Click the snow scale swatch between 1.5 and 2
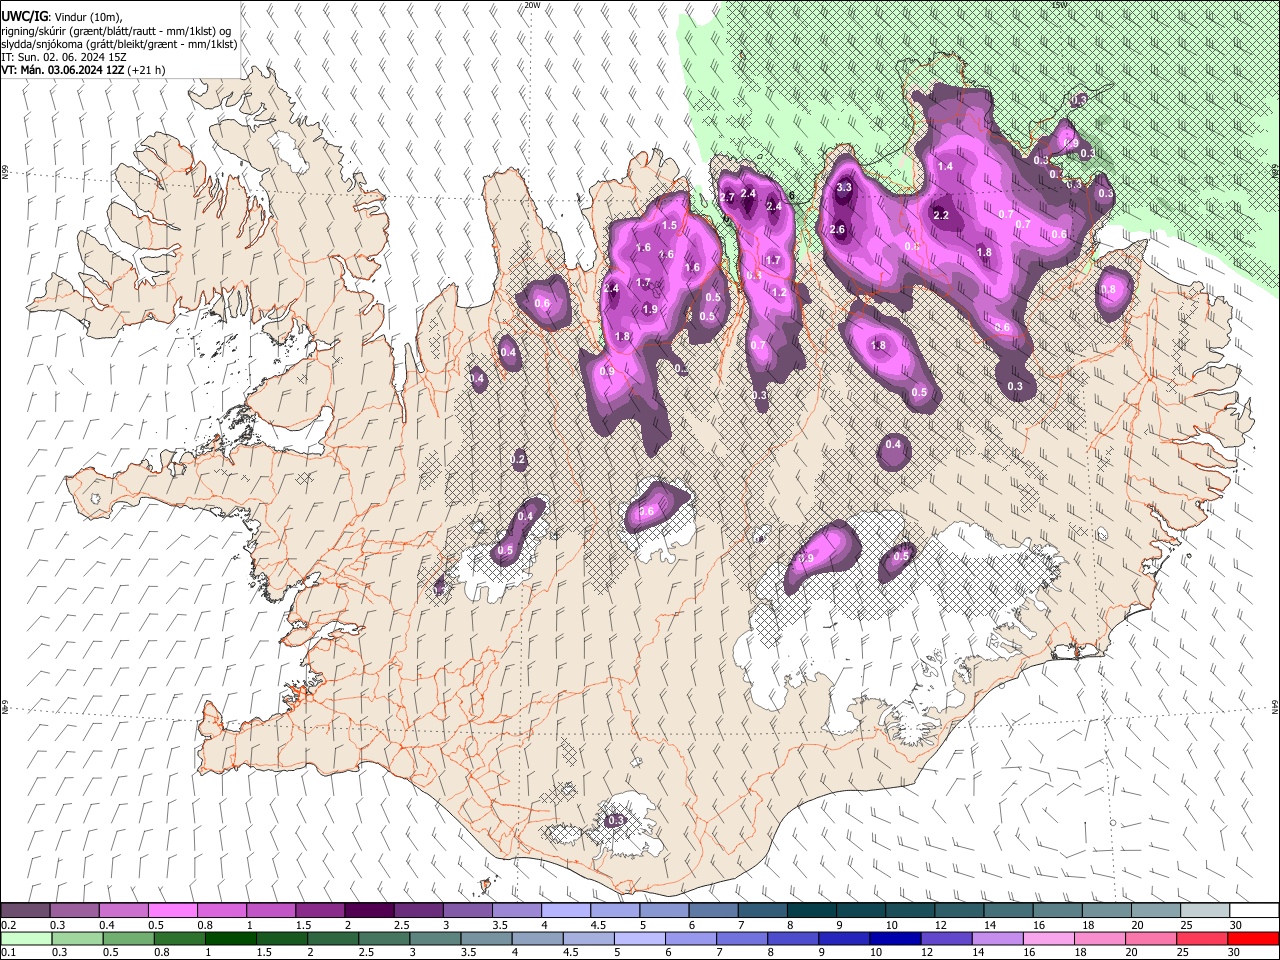Image resolution: width=1280 pixels, height=960 pixels. point(320,910)
